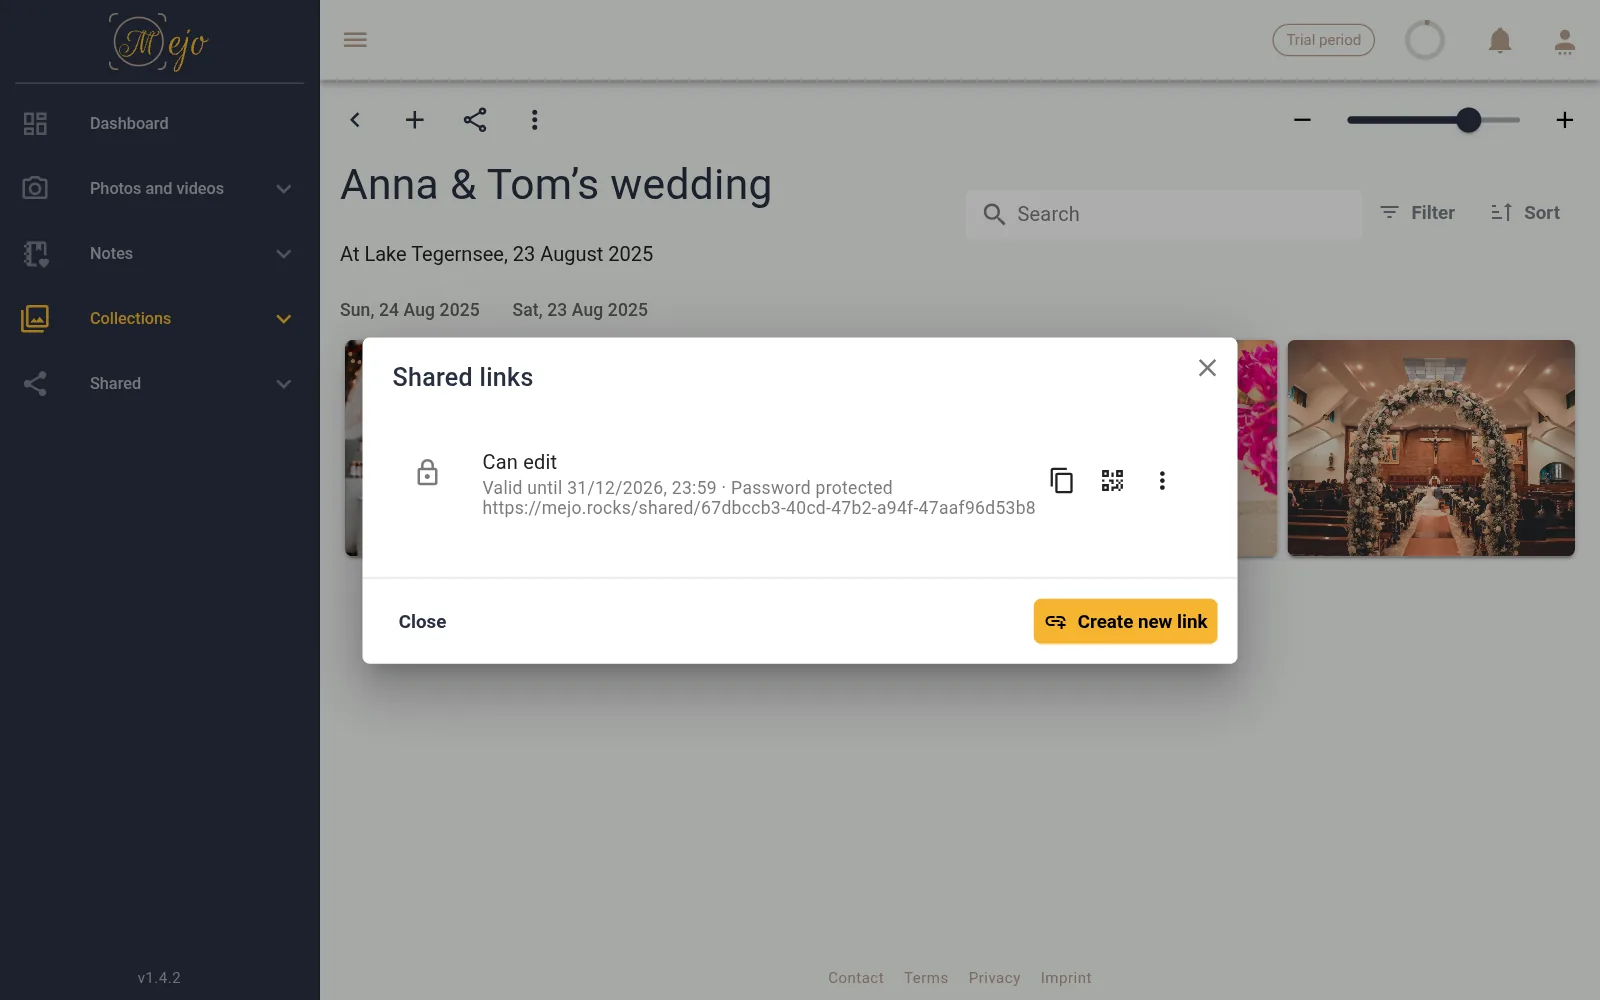
Task: Show QR code for shared link
Action: [x=1112, y=481]
